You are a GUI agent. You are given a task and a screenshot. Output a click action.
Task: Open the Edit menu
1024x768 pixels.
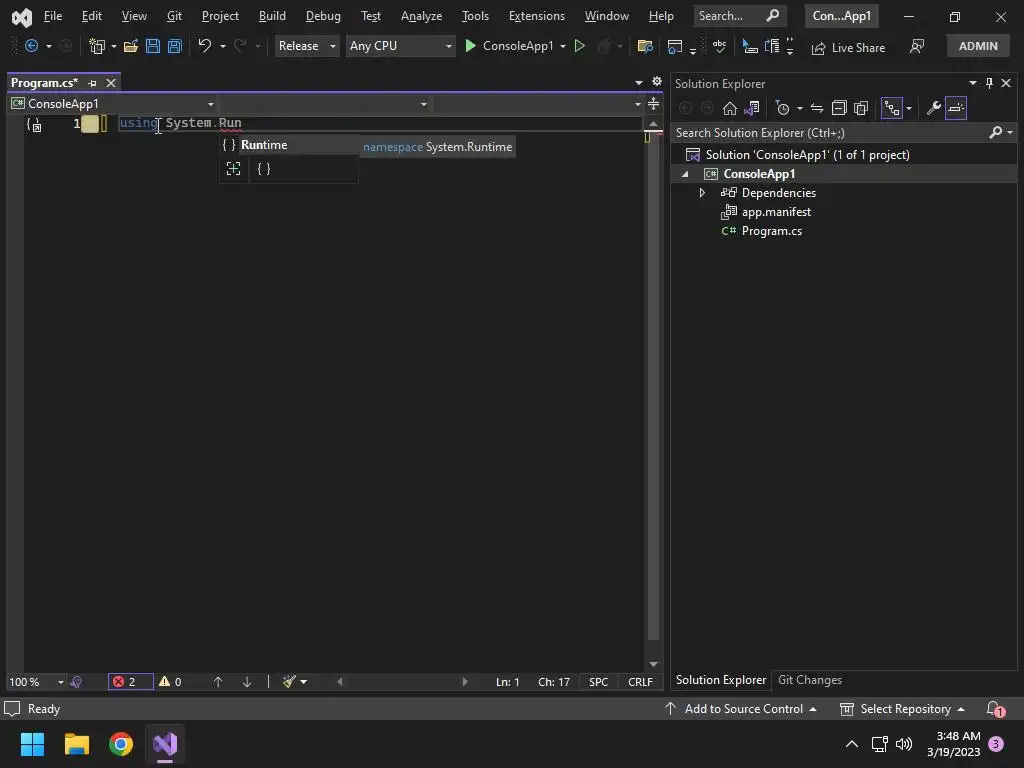(x=91, y=16)
